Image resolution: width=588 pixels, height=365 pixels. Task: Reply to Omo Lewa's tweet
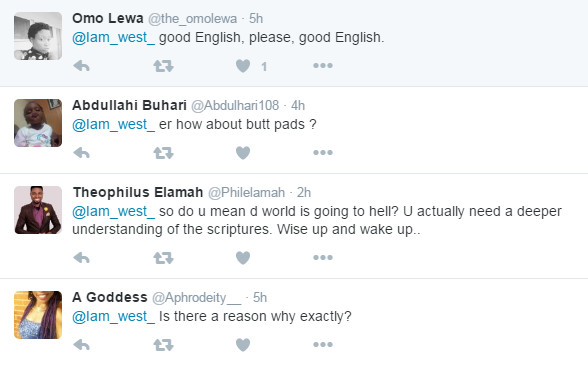coord(81,66)
